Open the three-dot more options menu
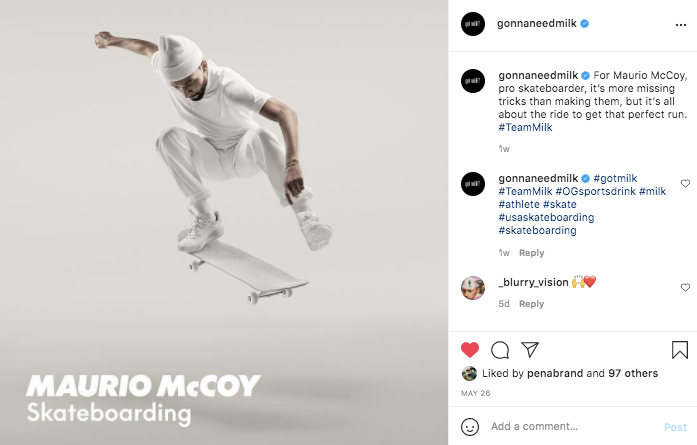 (x=681, y=25)
